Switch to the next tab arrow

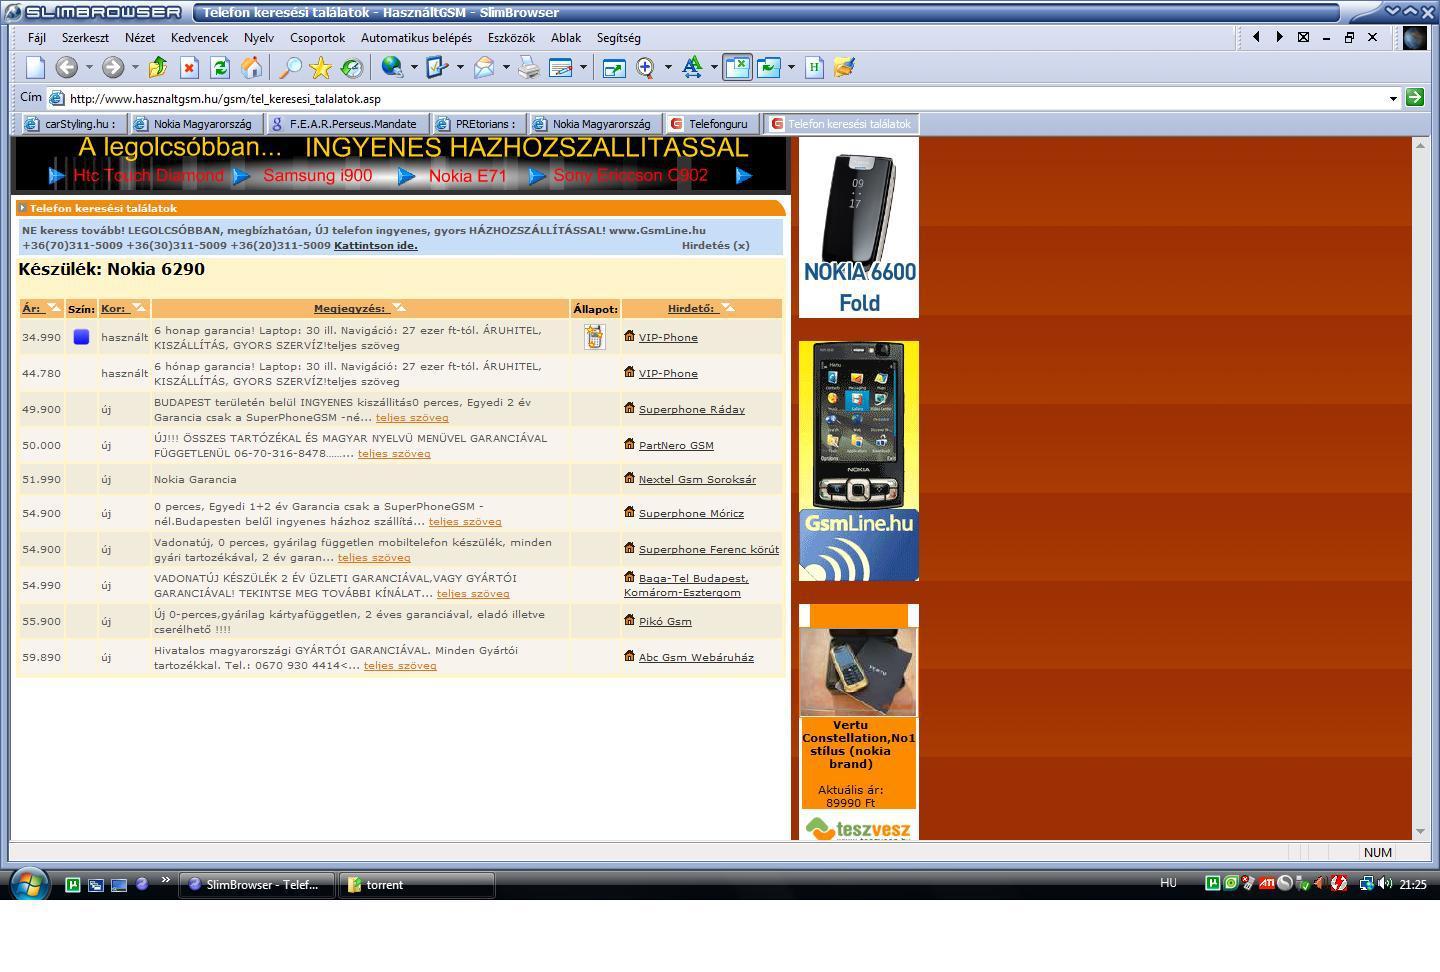point(1279,37)
